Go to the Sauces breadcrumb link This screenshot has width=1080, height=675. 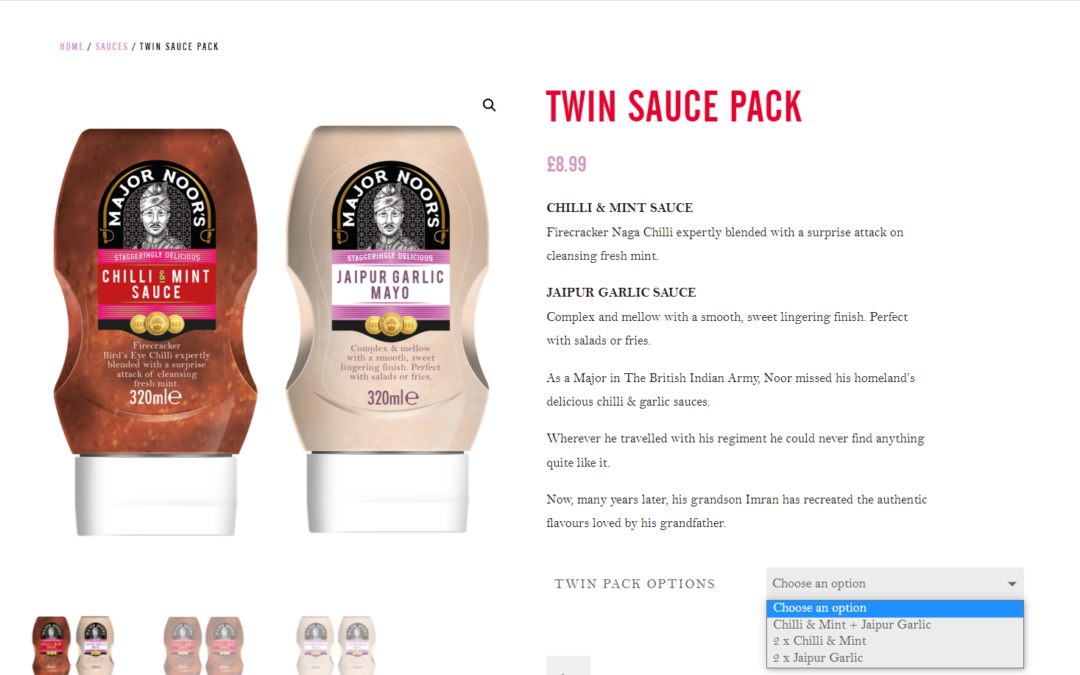(x=112, y=47)
